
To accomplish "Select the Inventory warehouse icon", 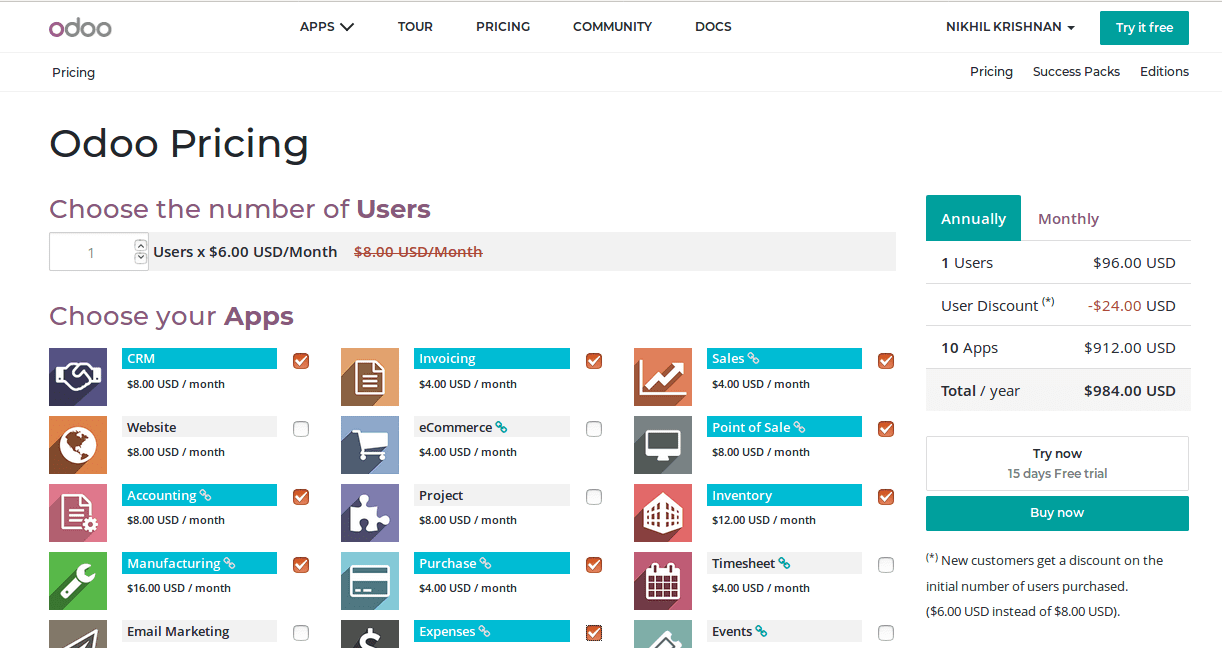I will click(x=663, y=513).
